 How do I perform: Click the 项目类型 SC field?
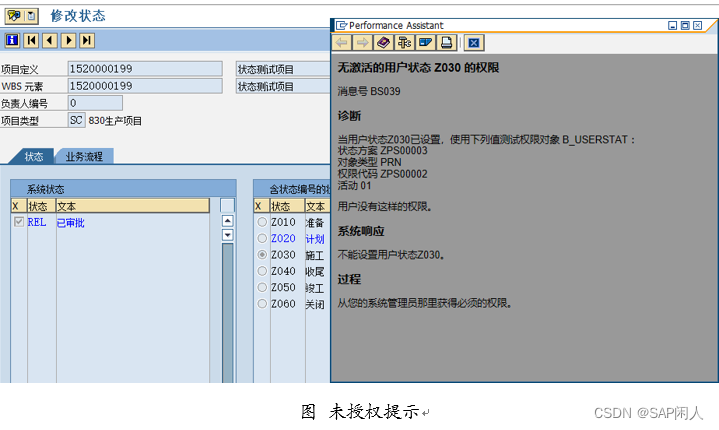pos(76,120)
